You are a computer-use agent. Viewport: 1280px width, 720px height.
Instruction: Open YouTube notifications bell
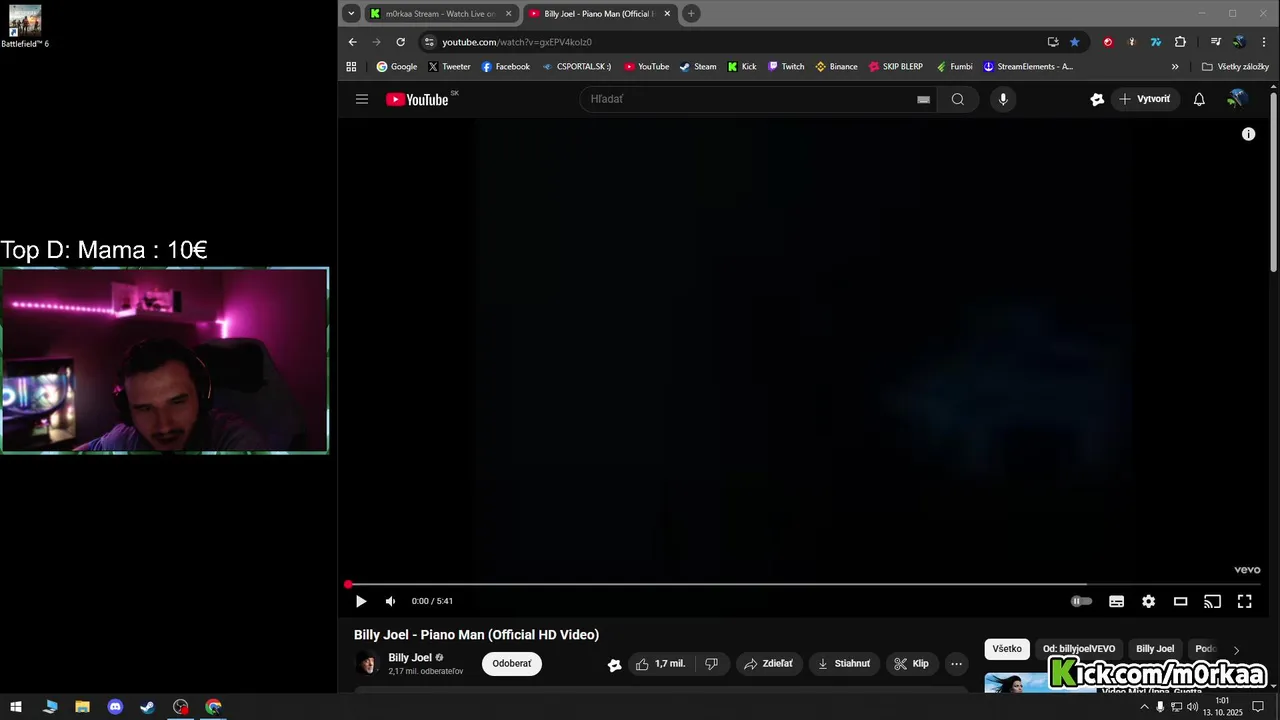(x=1199, y=99)
